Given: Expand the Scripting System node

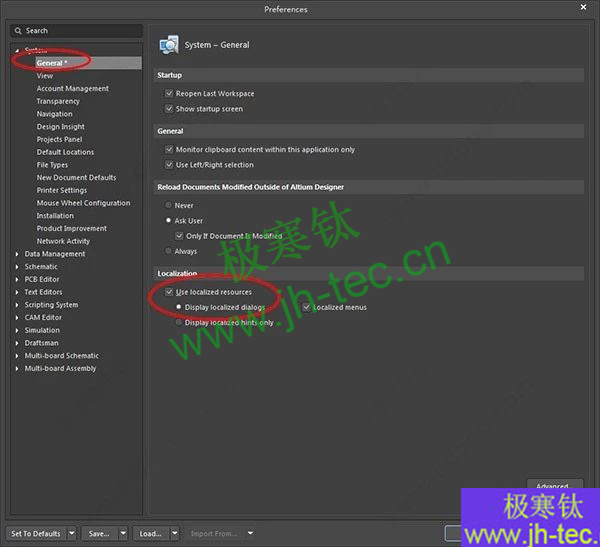Looking at the screenshot, I should (17, 305).
